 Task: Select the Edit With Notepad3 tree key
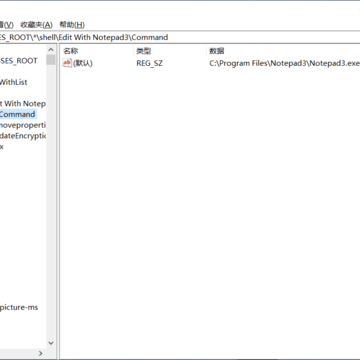point(23,103)
